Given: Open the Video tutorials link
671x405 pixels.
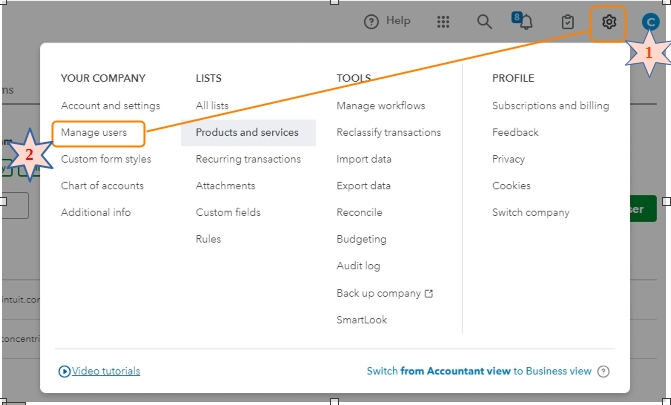Looking at the screenshot, I should click(x=100, y=371).
